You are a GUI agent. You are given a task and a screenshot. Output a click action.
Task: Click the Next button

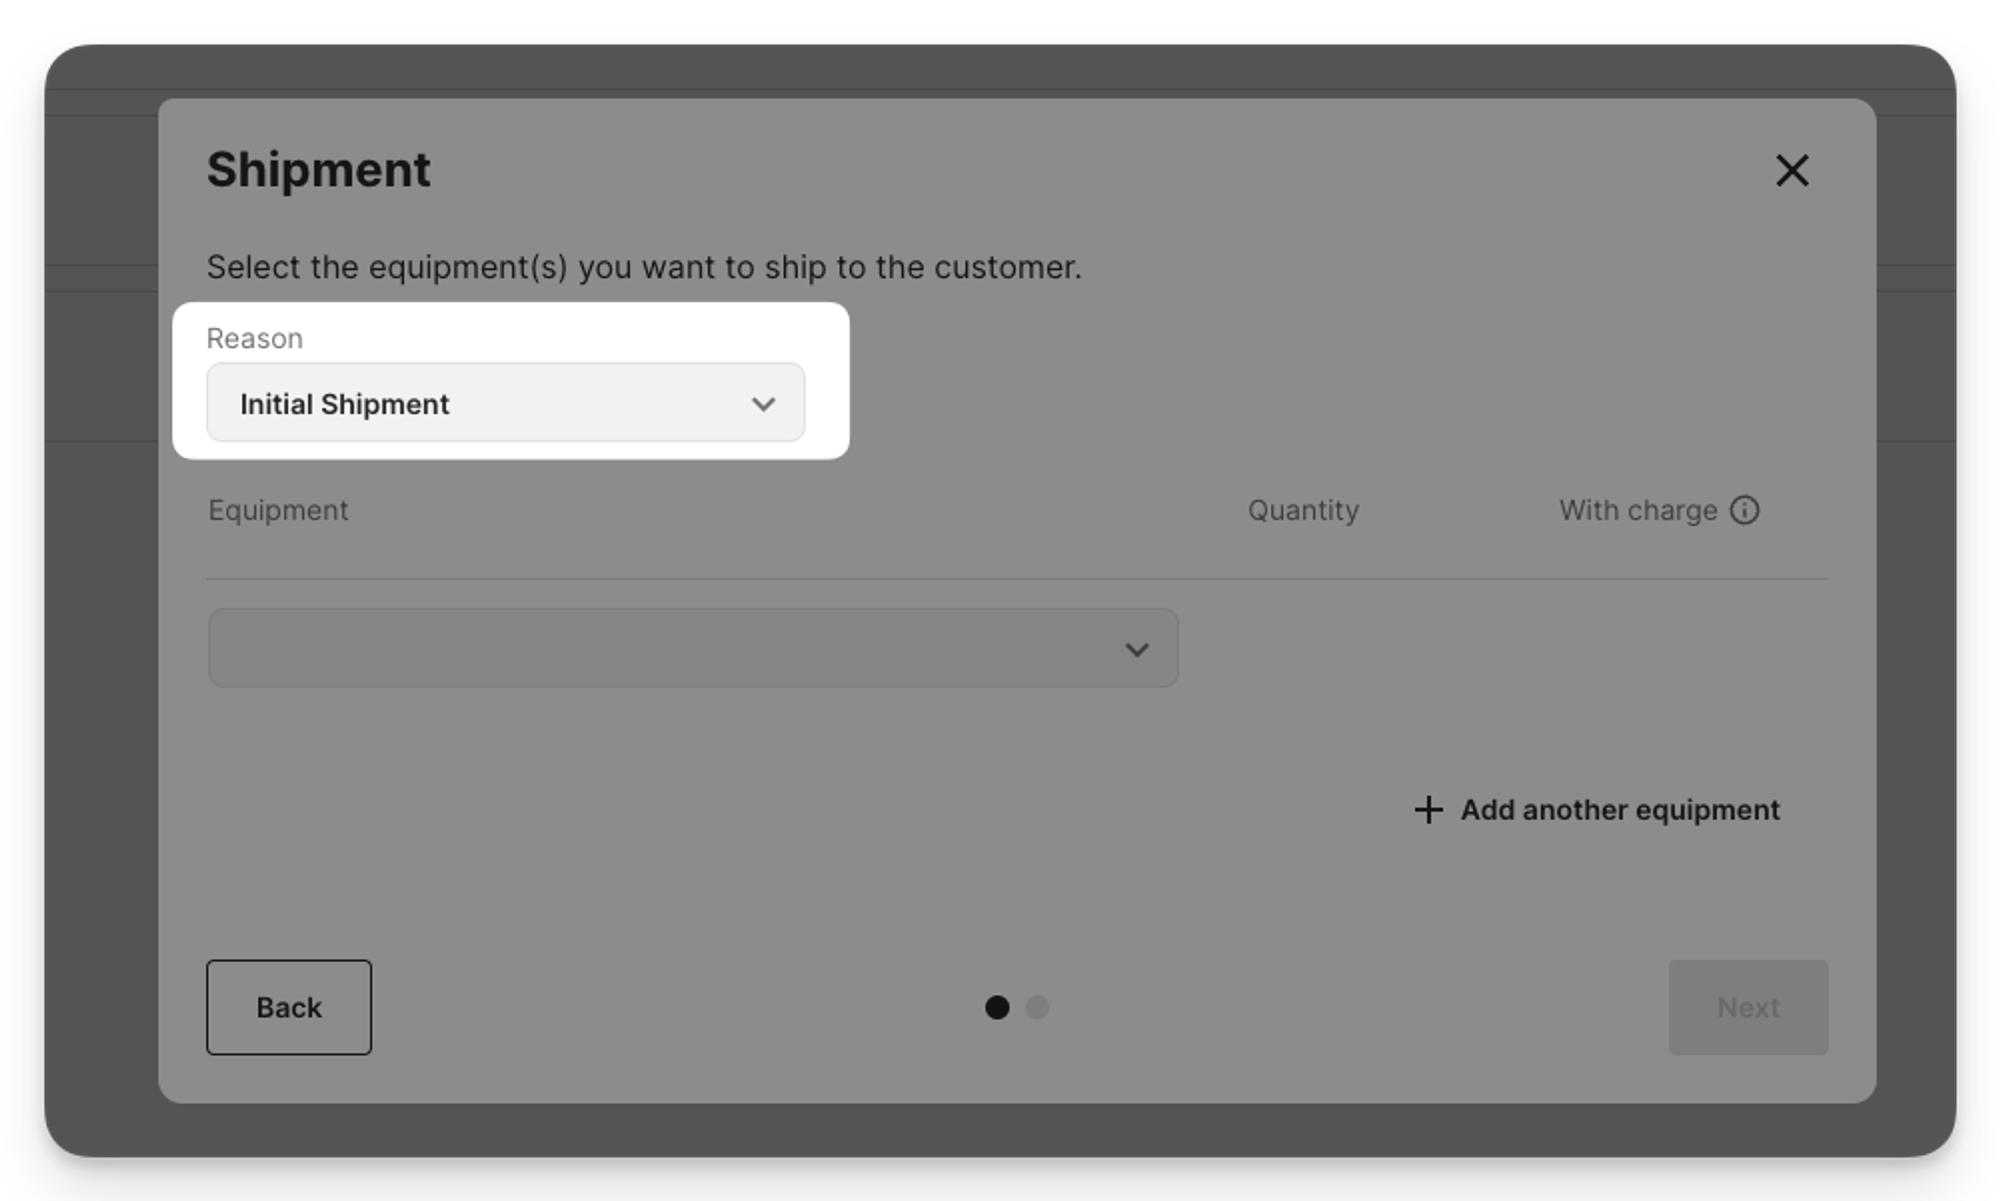click(1748, 1007)
